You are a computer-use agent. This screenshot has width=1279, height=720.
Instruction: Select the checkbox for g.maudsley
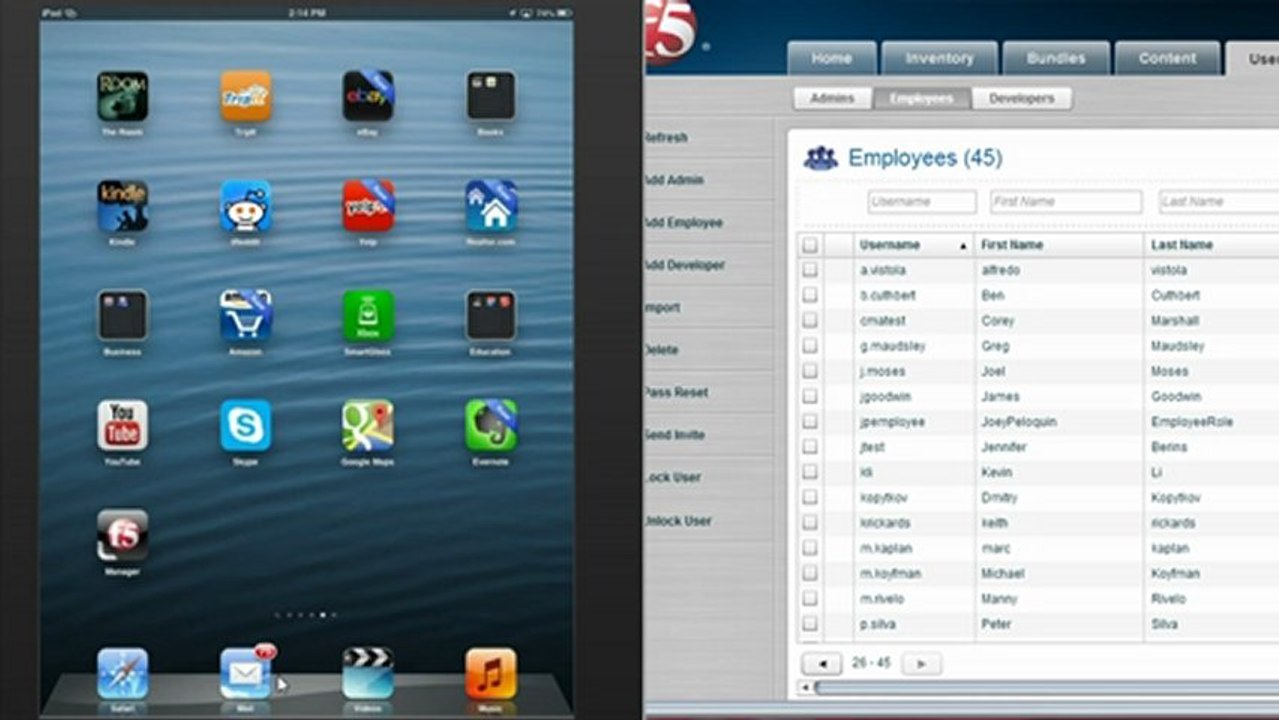coord(810,346)
